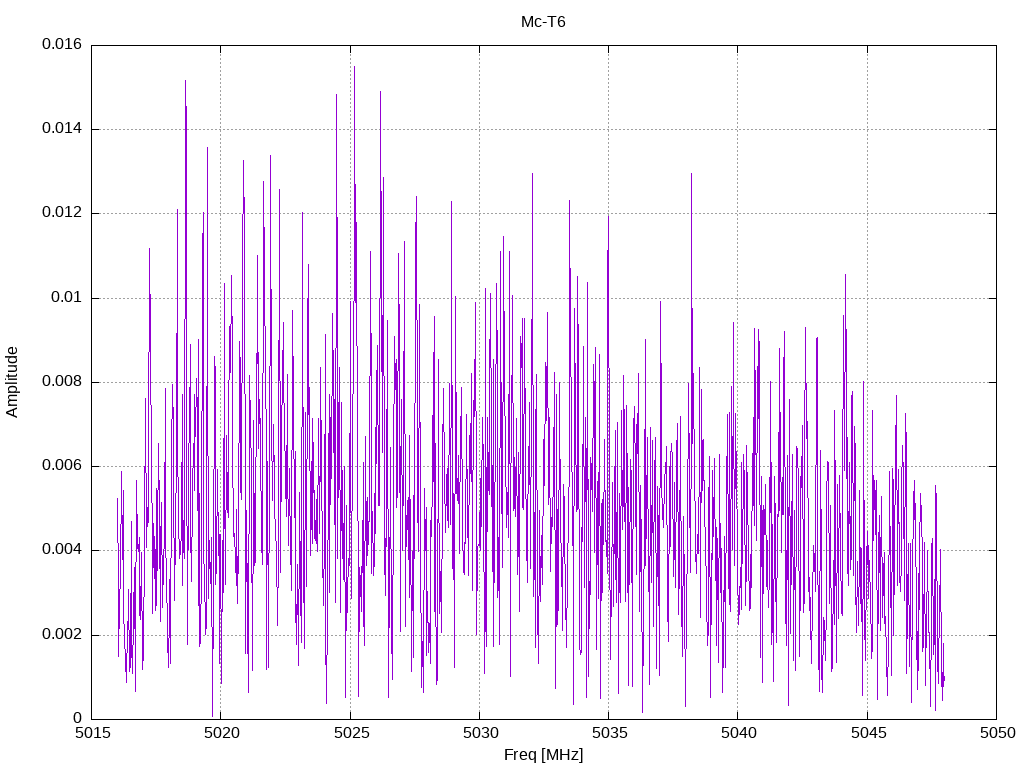Click the y-axis tick label 0.006
The image size is (1024, 768).
[x=62, y=466]
